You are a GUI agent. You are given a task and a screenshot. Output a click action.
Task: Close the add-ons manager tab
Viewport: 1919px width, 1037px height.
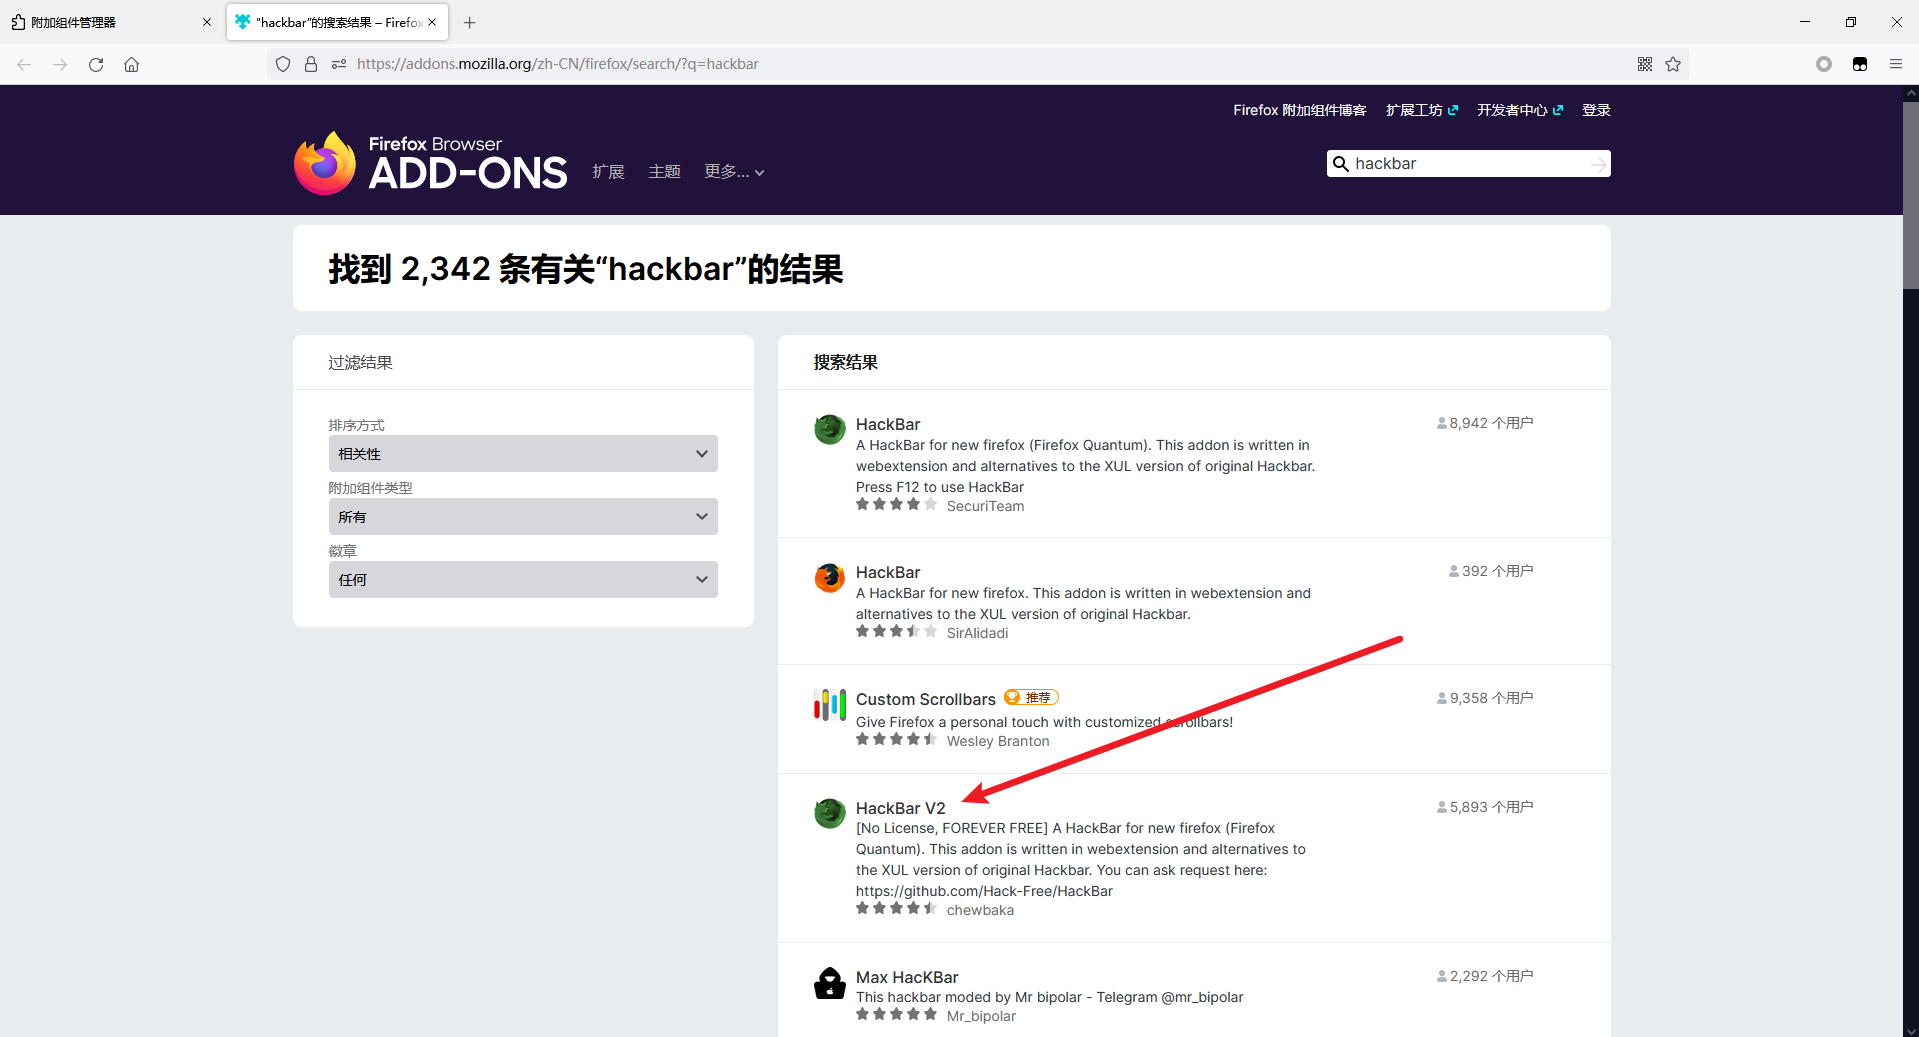pyautogui.click(x=207, y=22)
